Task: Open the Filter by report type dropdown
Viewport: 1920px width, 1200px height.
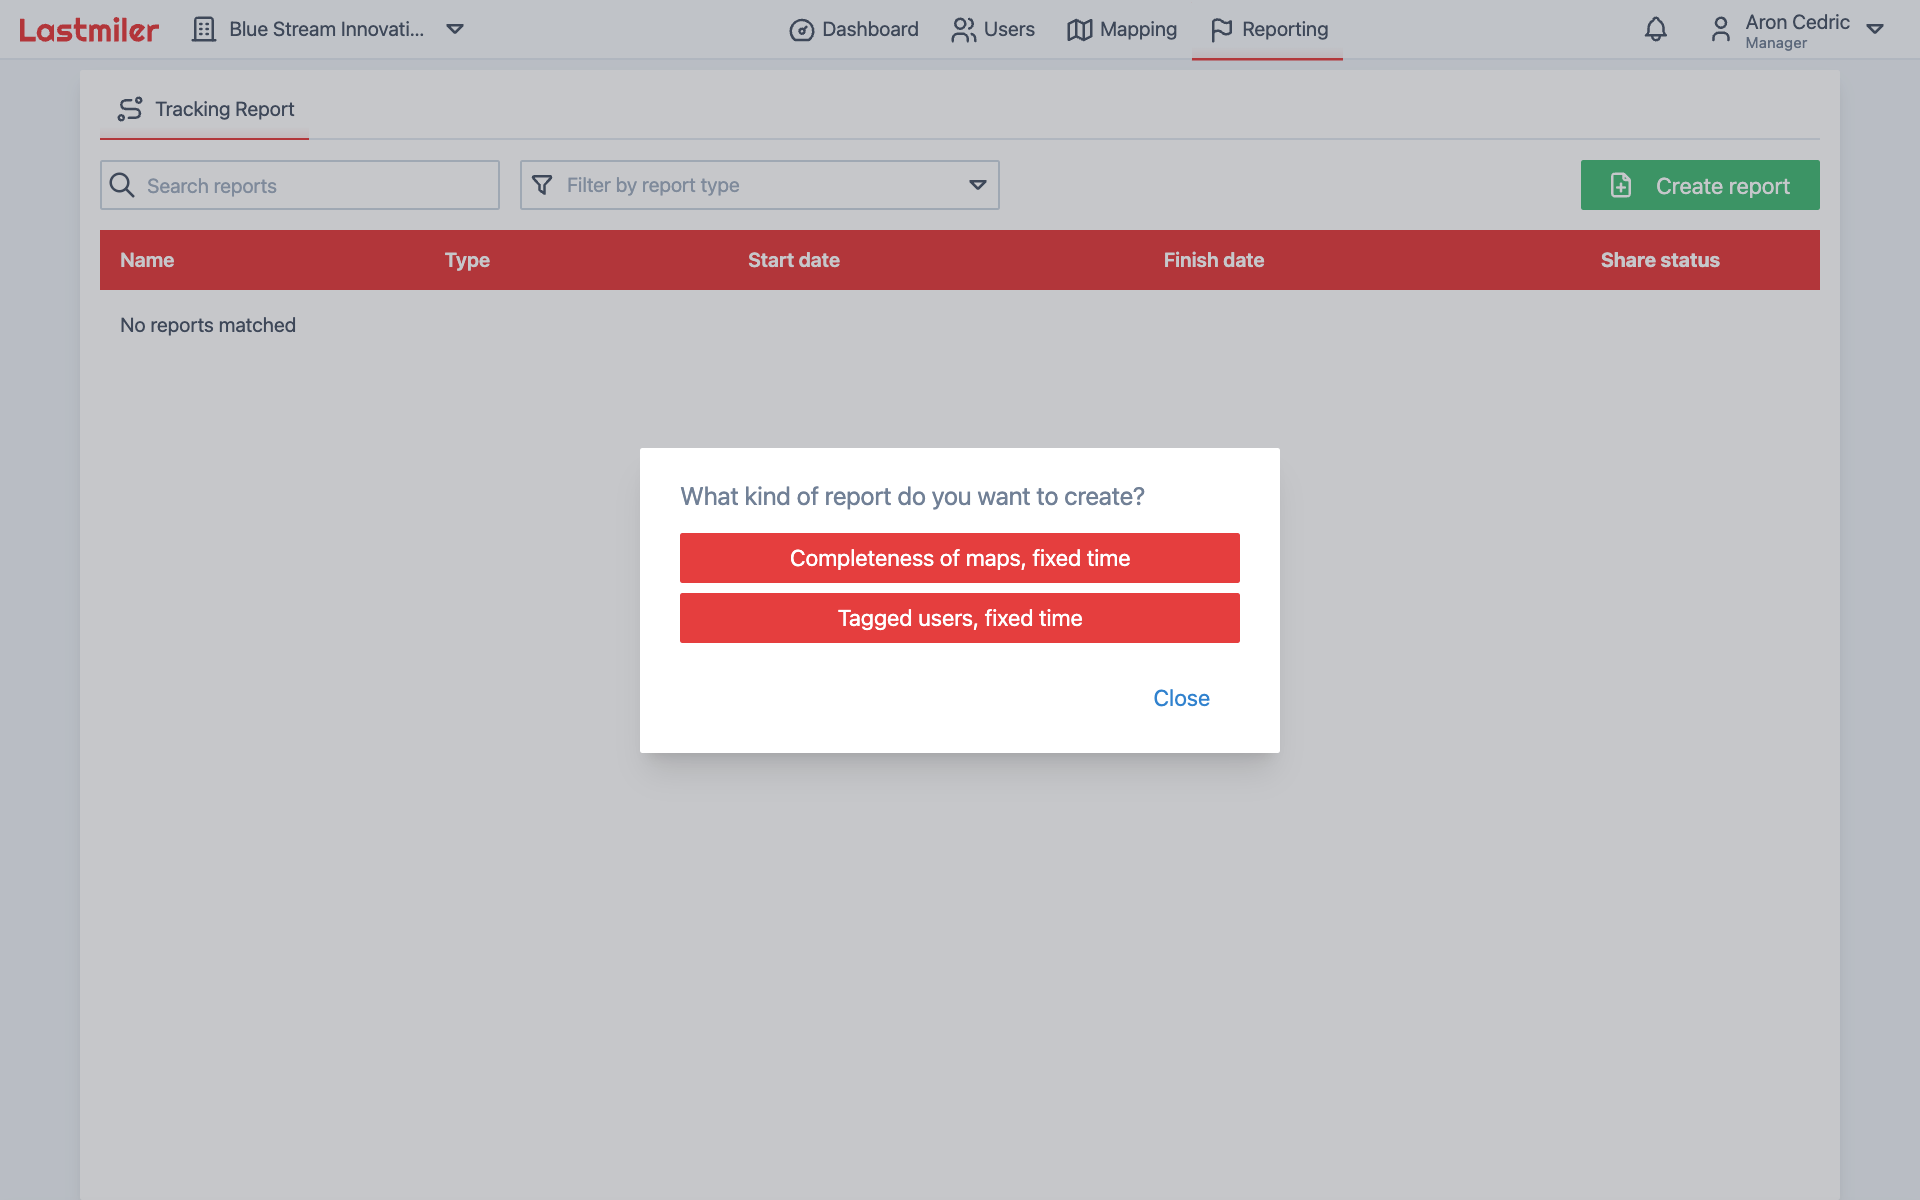Action: pos(760,185)
